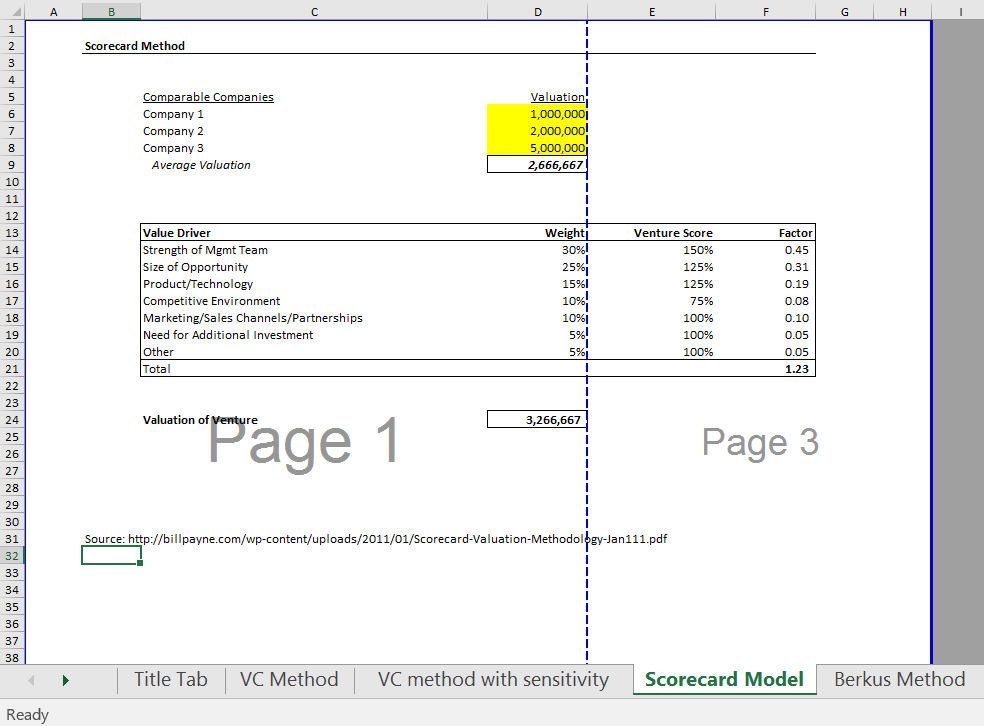Viewport: 984px width, 726px height.
Task: Click the Valuation column heading cell
Action: (x=557, y=97)
